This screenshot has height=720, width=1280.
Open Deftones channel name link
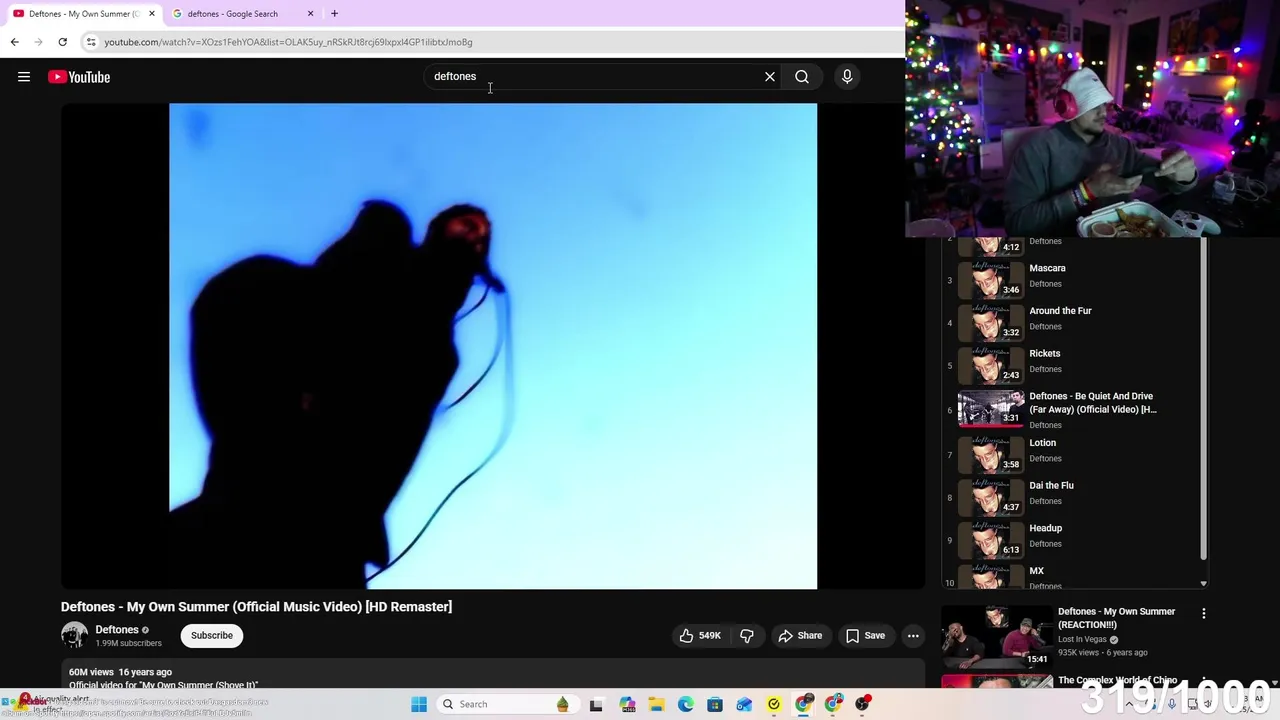117,630
